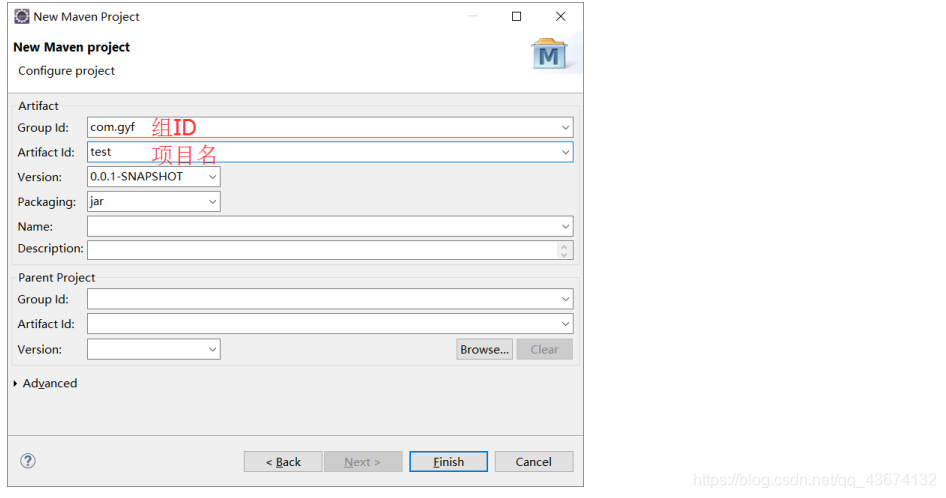
Task: Open the Artifact Id dropdown arrow next to test
Action: [x=565, y=152]
